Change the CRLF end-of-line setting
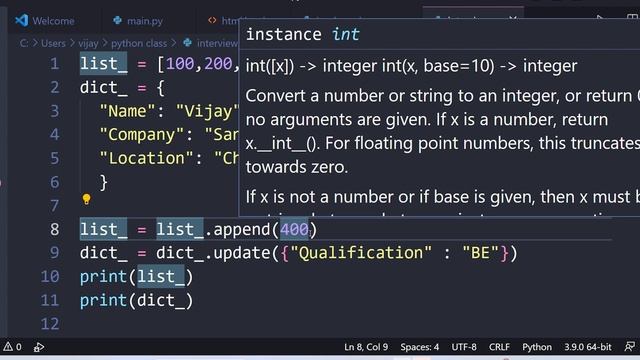The image size is (640, 360). (x=499, y=347)
